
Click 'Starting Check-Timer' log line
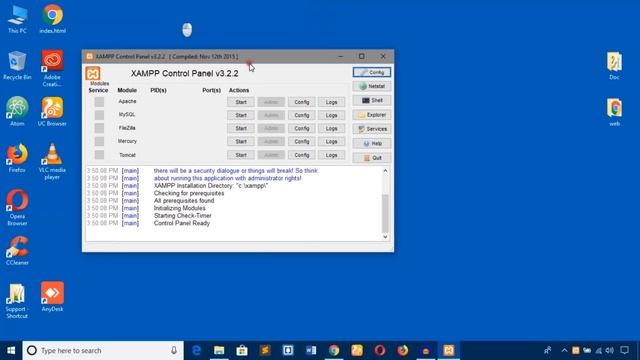(182, 216)
